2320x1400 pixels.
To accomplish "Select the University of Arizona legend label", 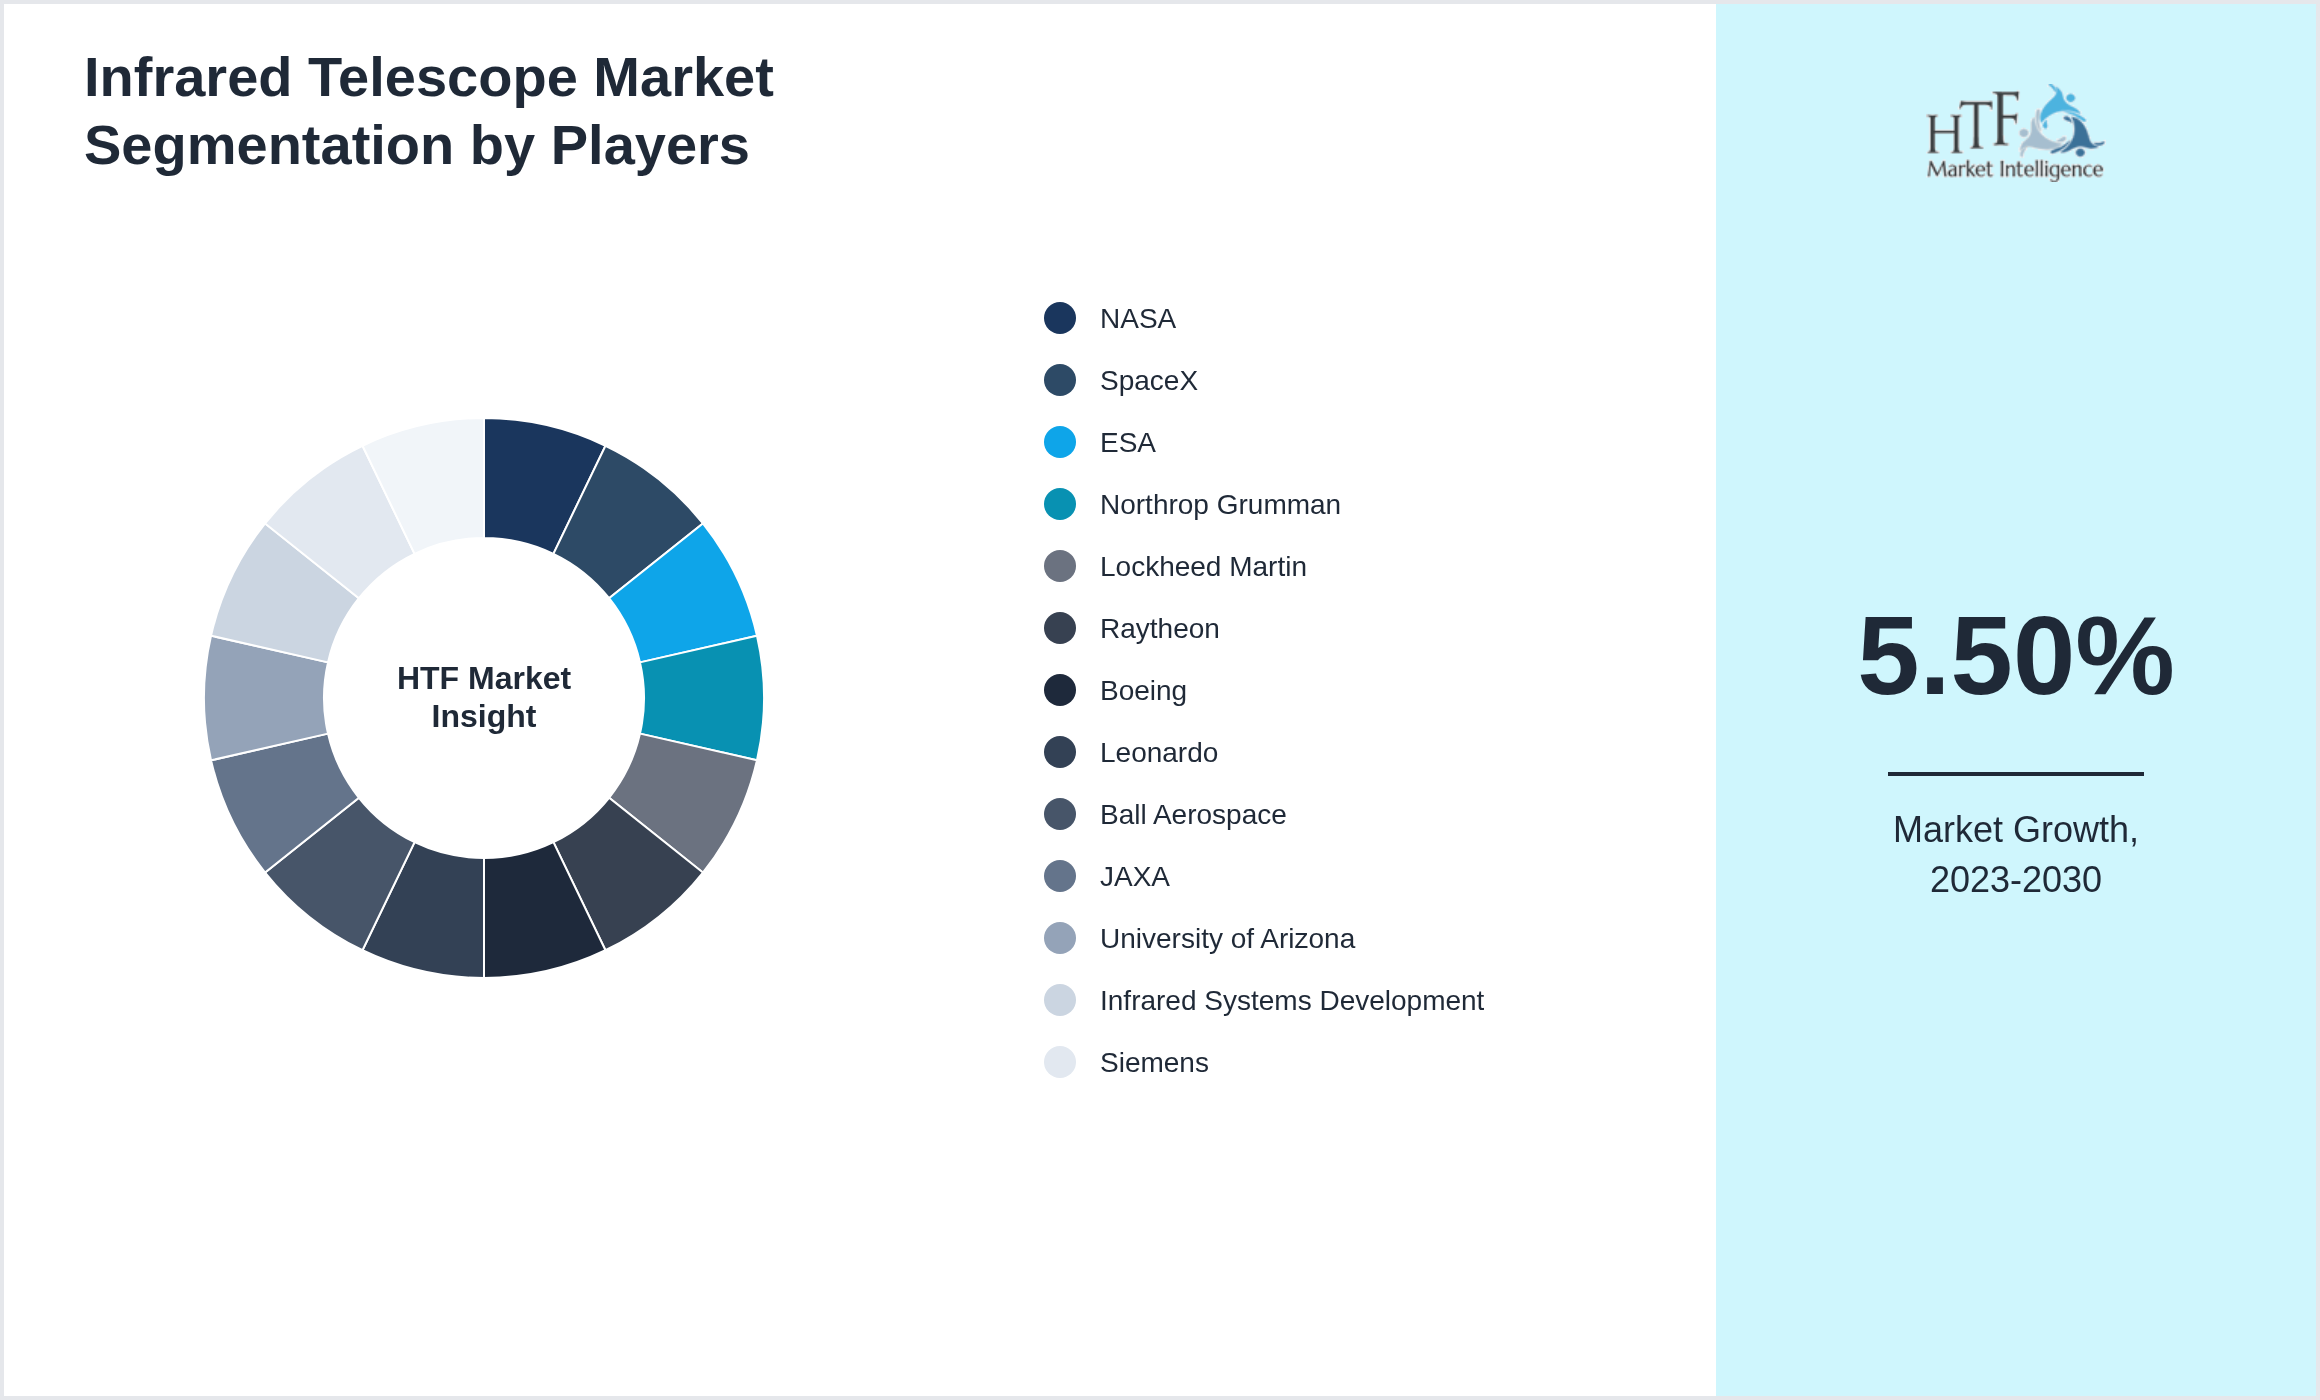I will [x=1227, y=939].
